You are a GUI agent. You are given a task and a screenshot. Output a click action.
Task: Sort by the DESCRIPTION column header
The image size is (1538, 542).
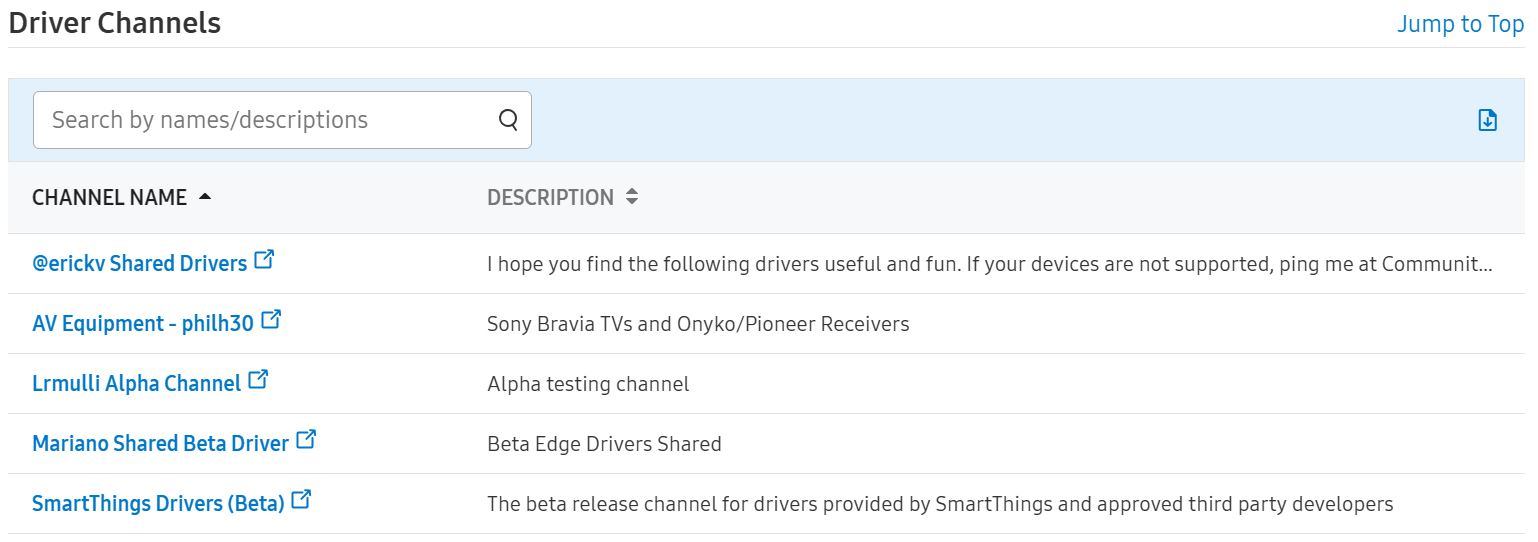point(550,198)
